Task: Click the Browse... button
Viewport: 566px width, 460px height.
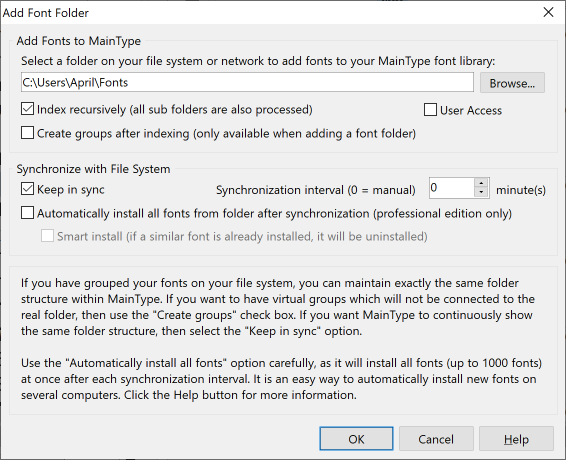Action: (512, 83)
